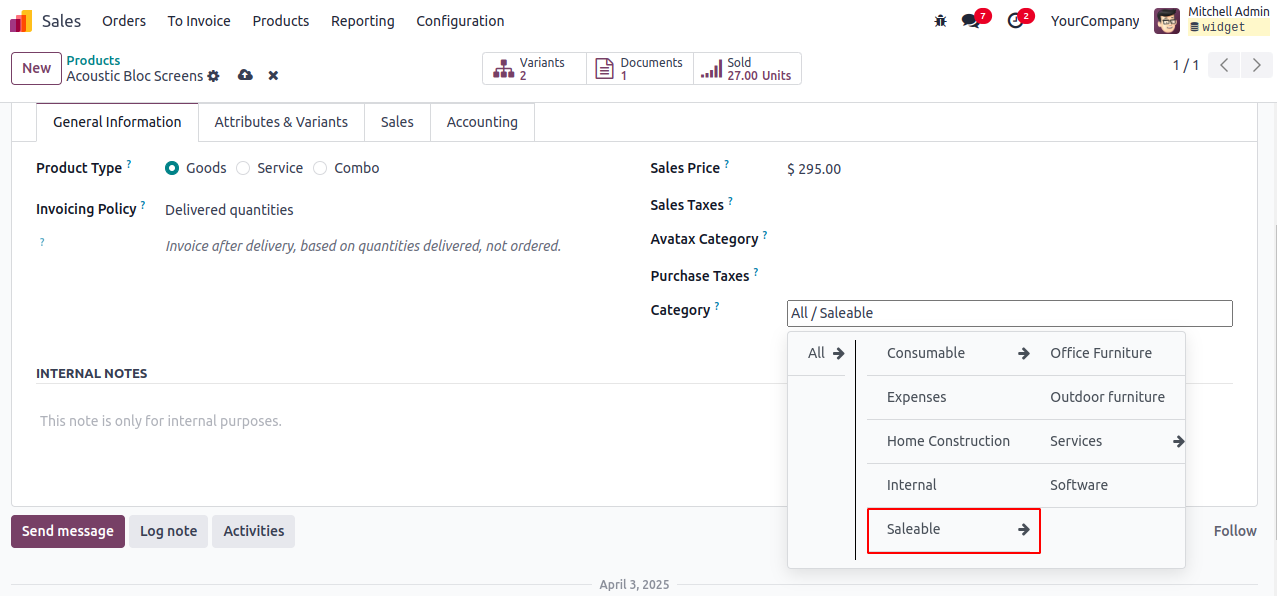This screenshot has width=1277, height=596.
Task: Open the conversations chat icon
Action: [970, 21]
